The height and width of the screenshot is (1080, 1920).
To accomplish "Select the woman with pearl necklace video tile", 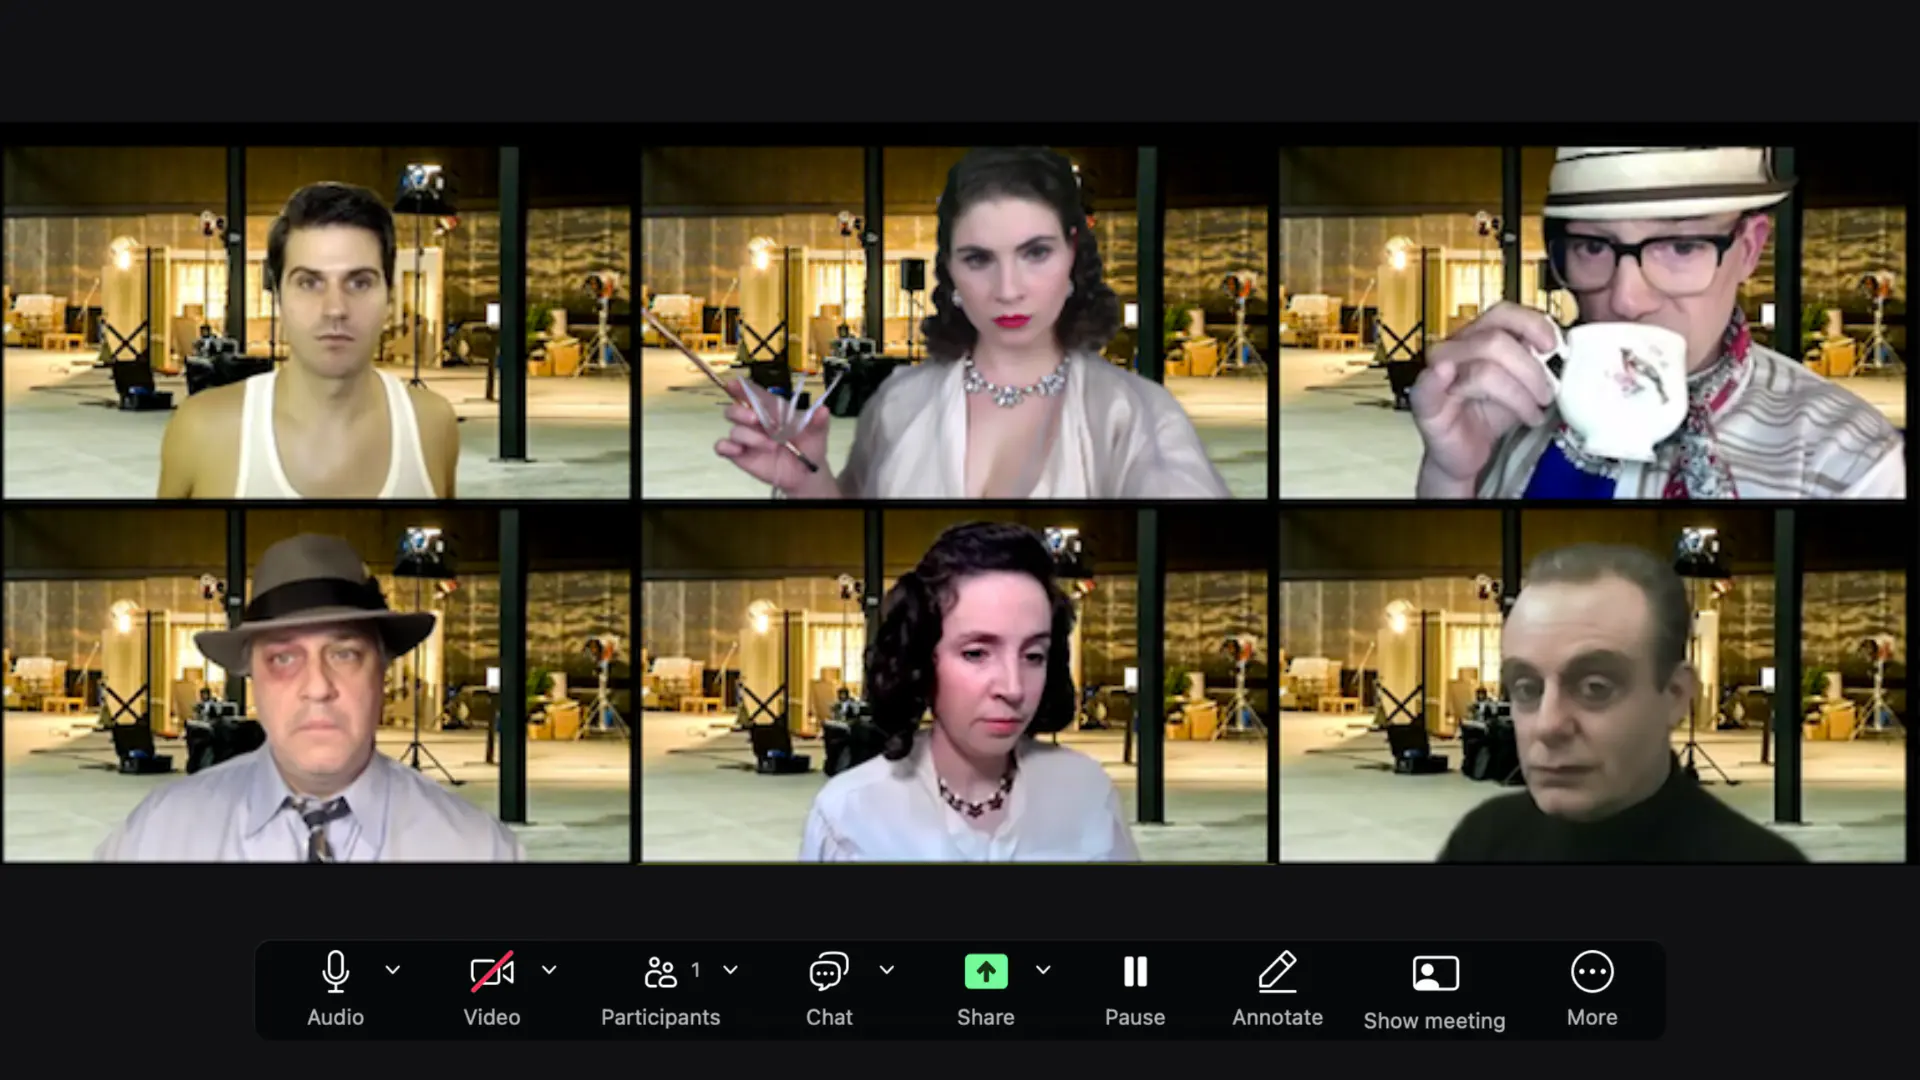I will coord(954,323).
